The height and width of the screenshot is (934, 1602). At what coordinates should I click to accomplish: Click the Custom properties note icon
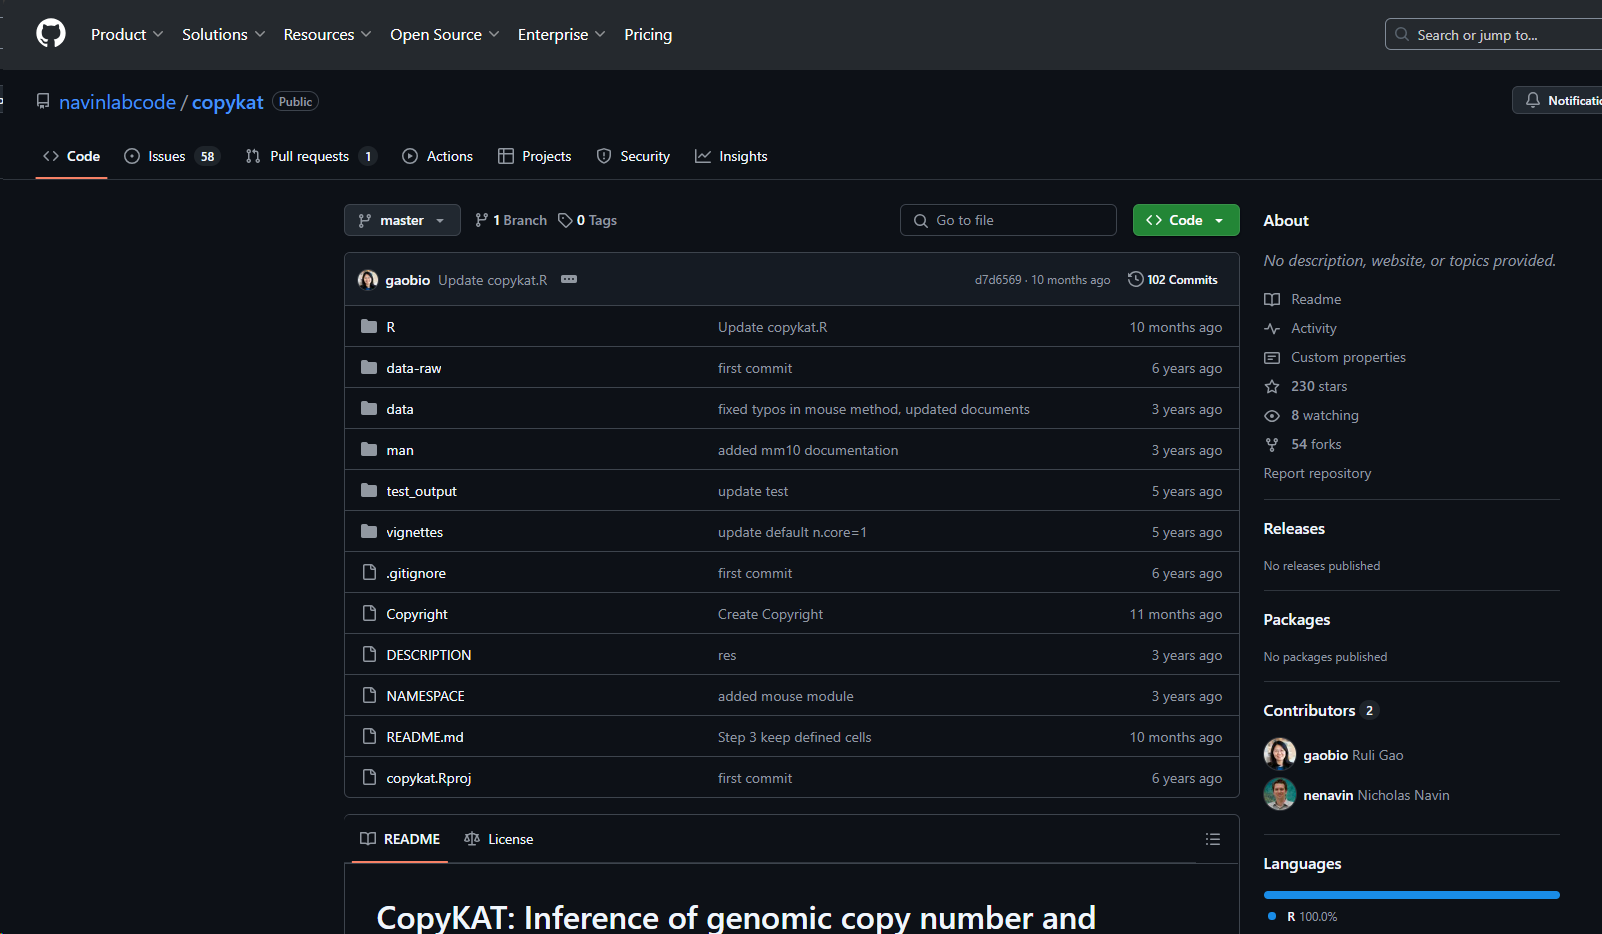1272,357
